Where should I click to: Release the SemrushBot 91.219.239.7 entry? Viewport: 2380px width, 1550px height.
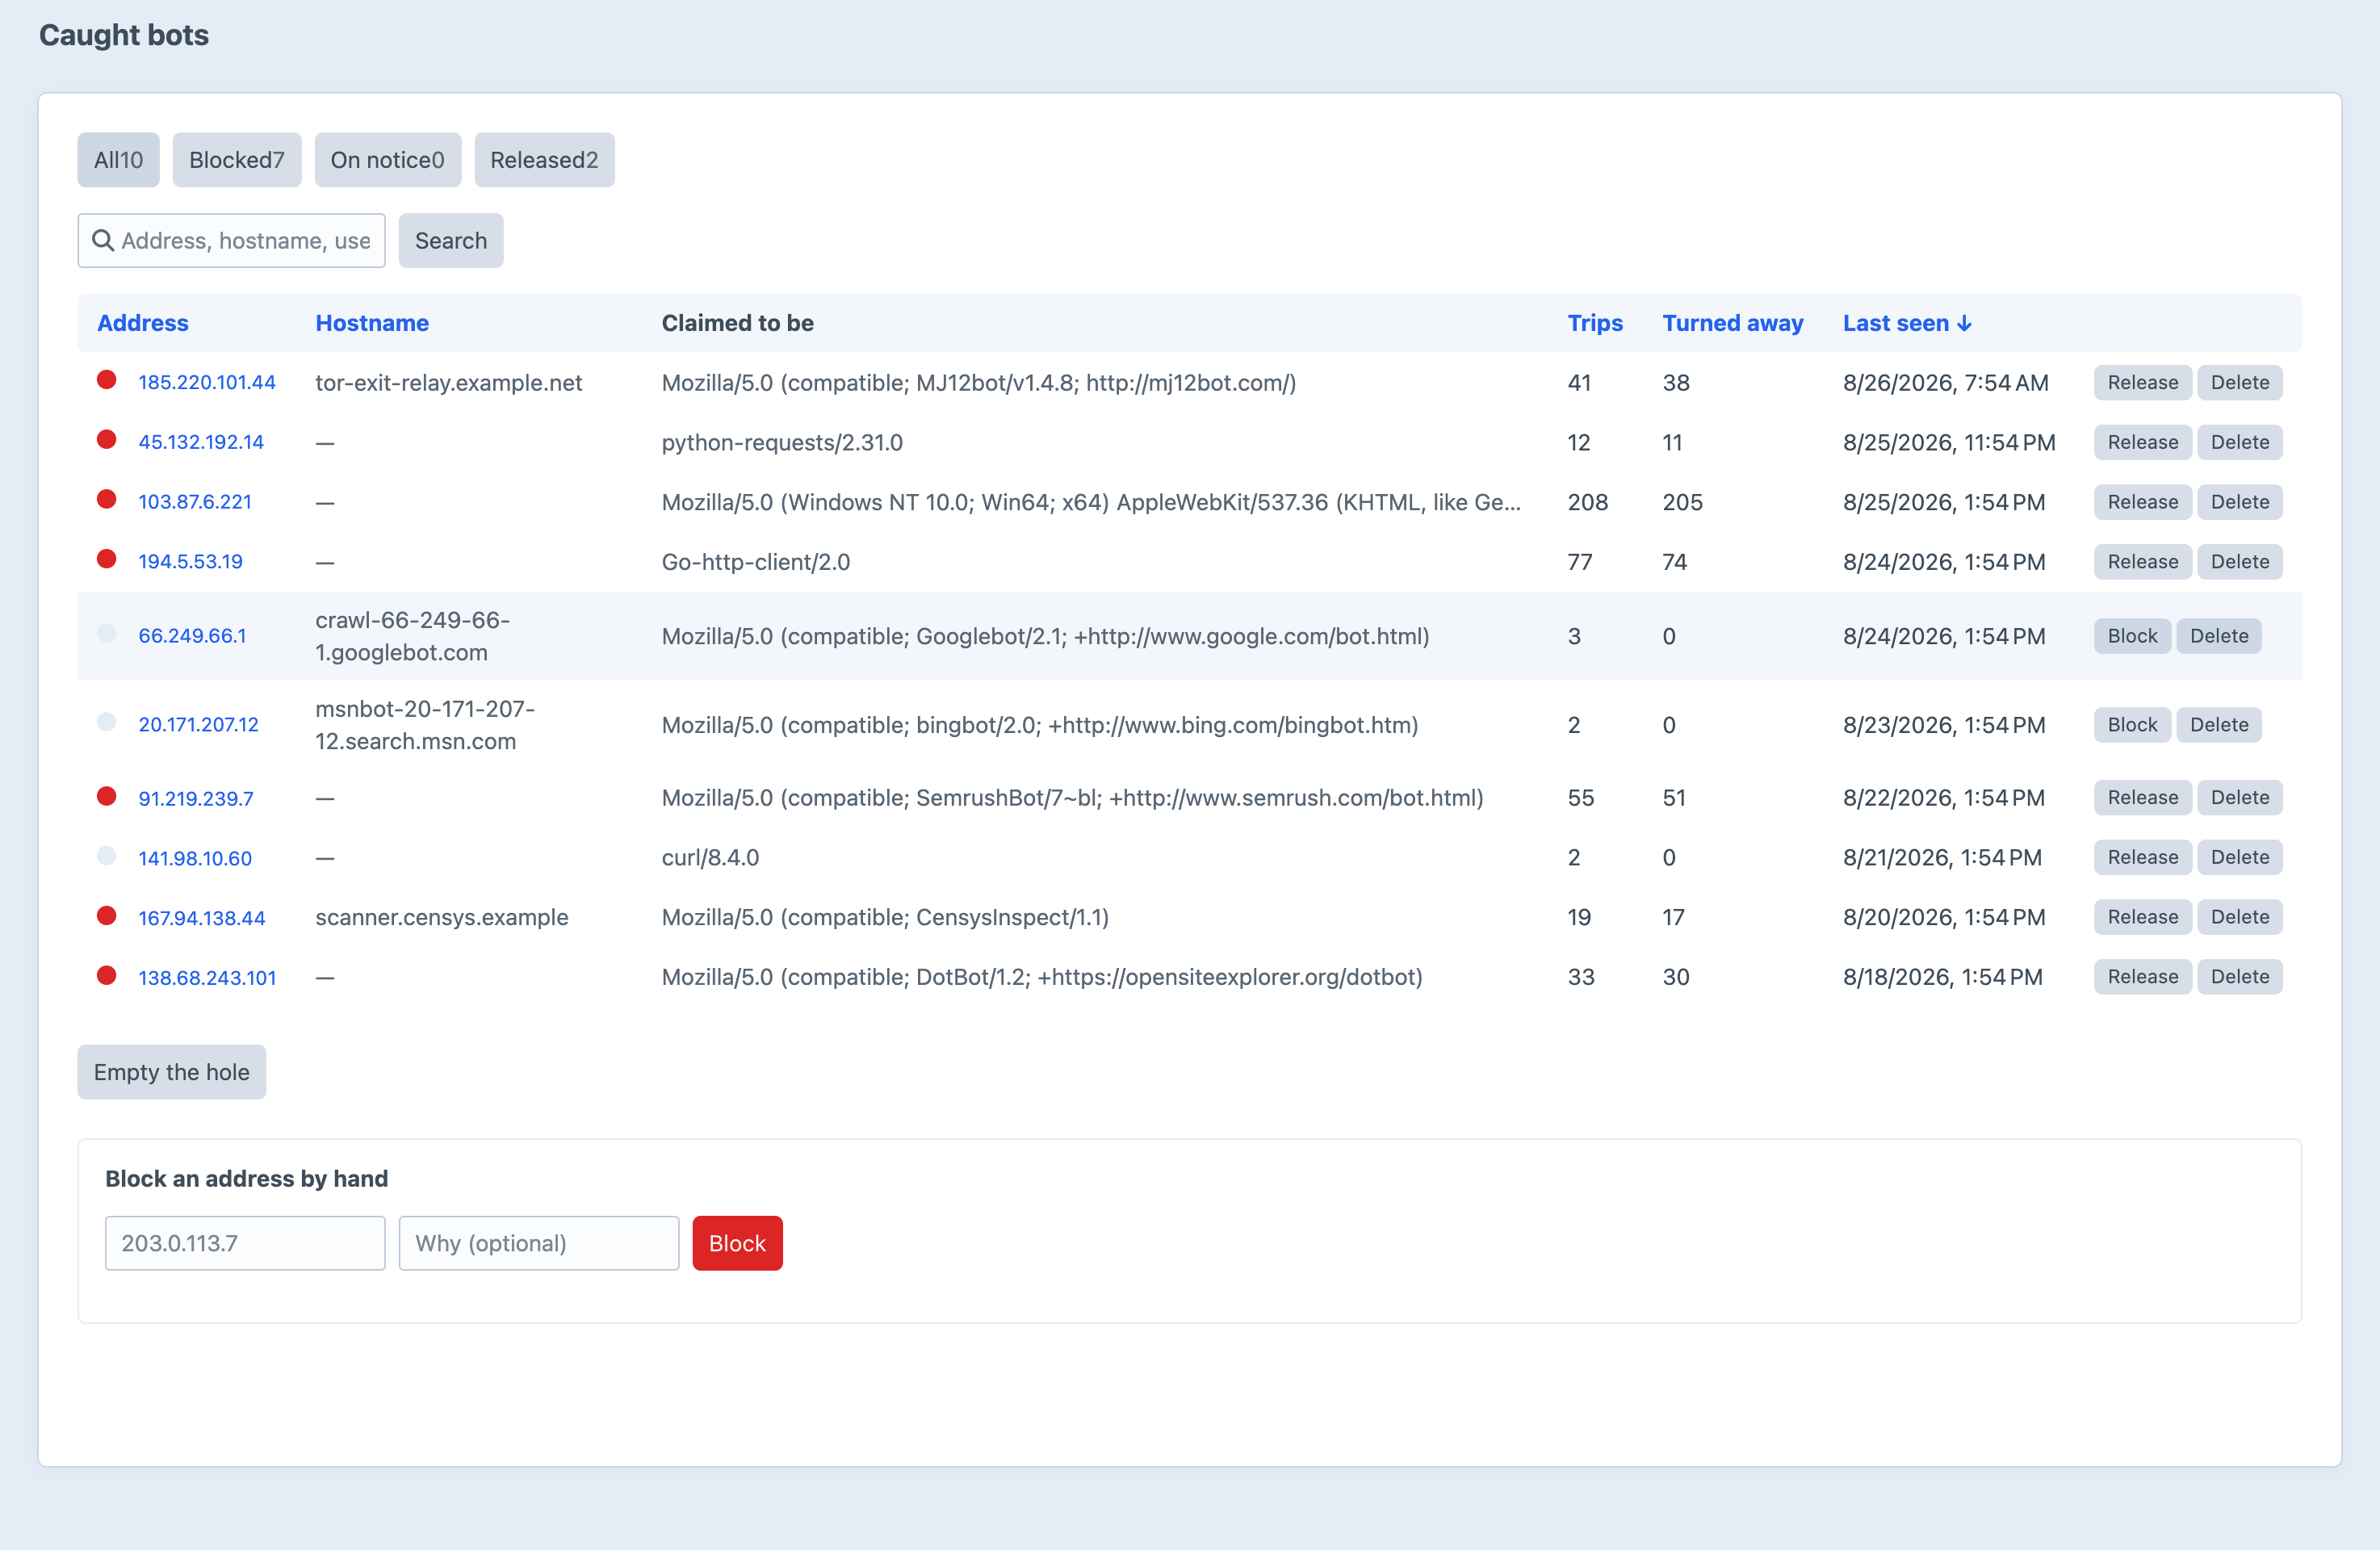click(x=2142, y=798)
